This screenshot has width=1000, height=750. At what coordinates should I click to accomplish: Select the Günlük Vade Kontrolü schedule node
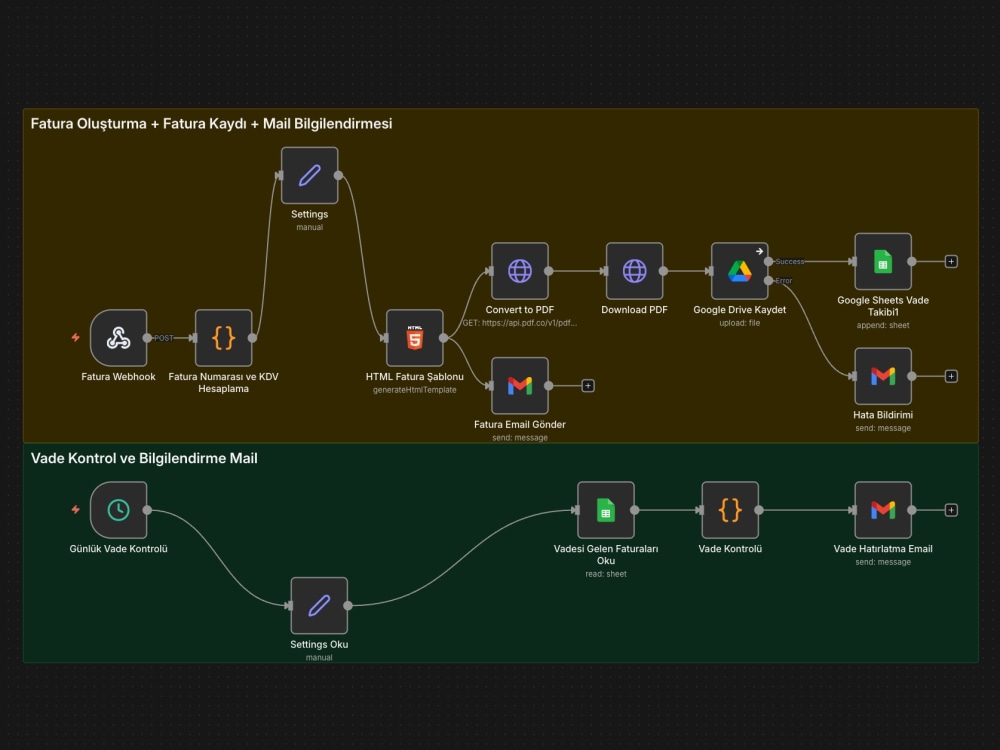pos(119,510)
